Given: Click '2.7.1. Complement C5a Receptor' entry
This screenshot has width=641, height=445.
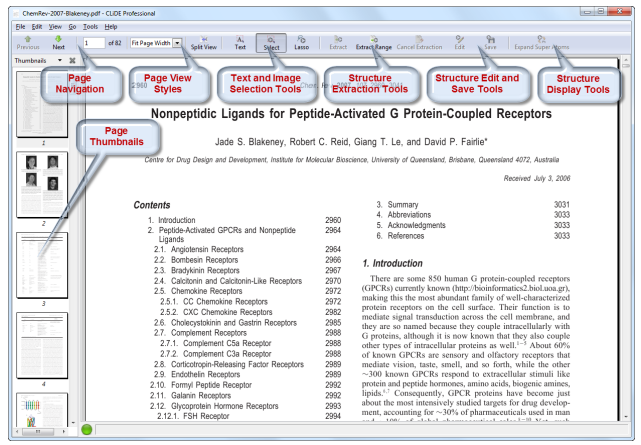Looking at the screenshot, I should pos(215,344).
